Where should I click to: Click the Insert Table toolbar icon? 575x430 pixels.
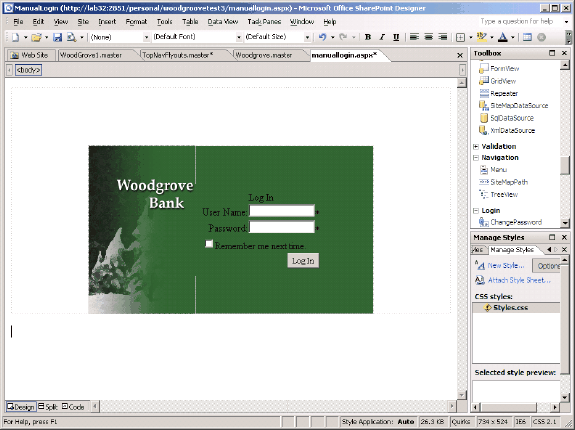[x=527, y=37]
